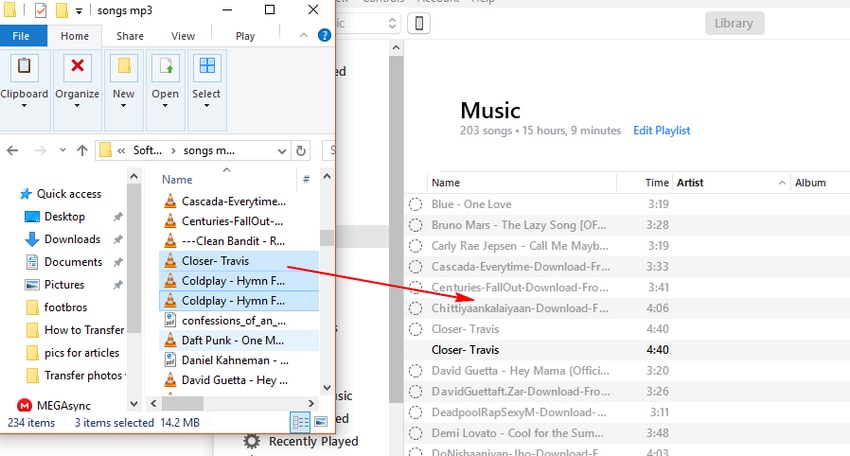Open the pics for articles folder
This screenshot has height=456, width=850.
tap(73, 353)
